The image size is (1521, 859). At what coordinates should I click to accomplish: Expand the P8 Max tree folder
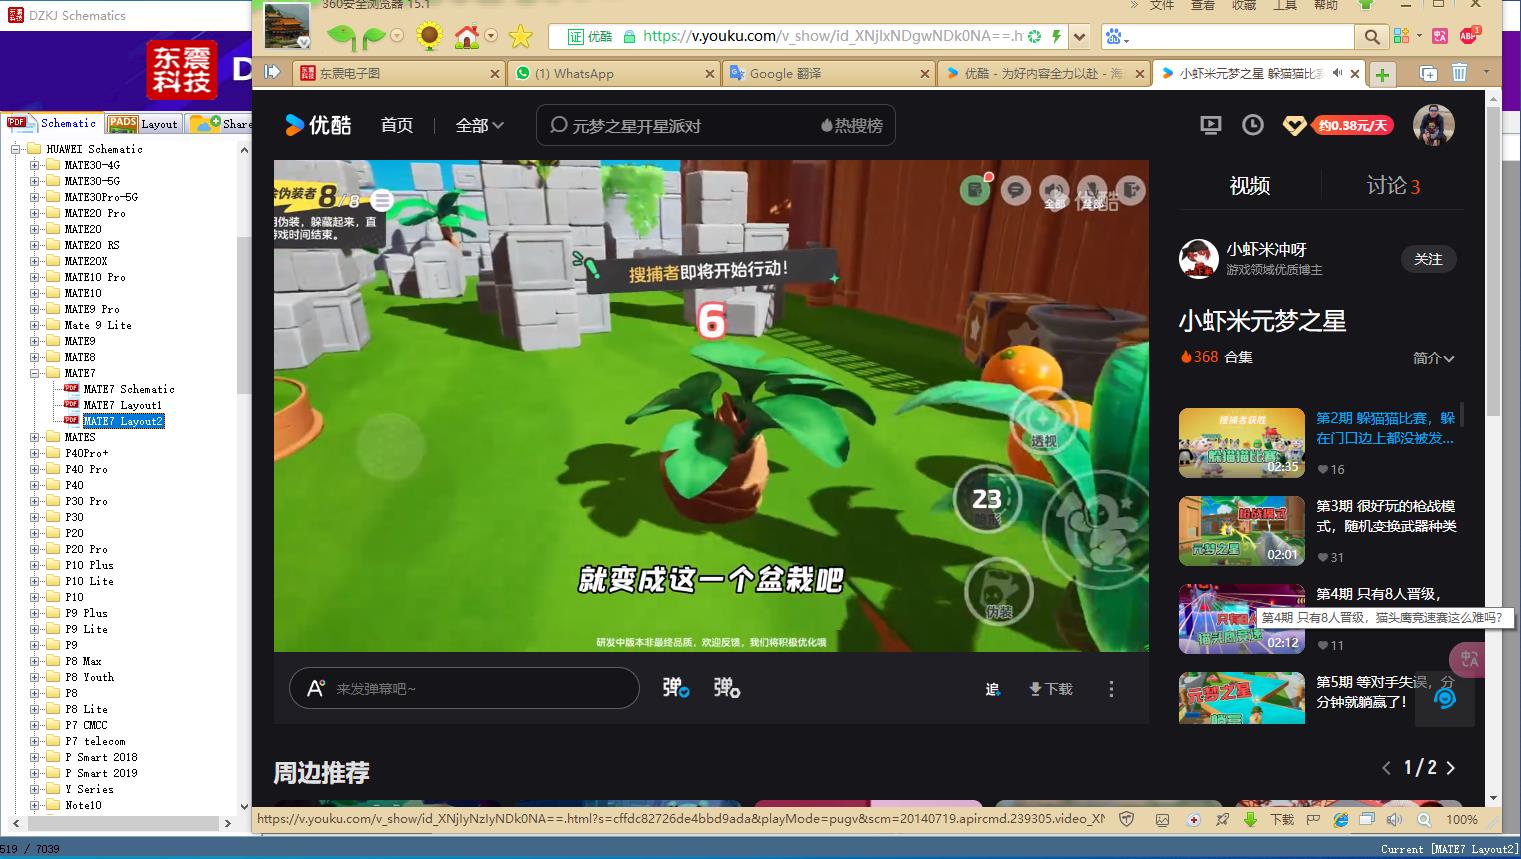[35, 661]
